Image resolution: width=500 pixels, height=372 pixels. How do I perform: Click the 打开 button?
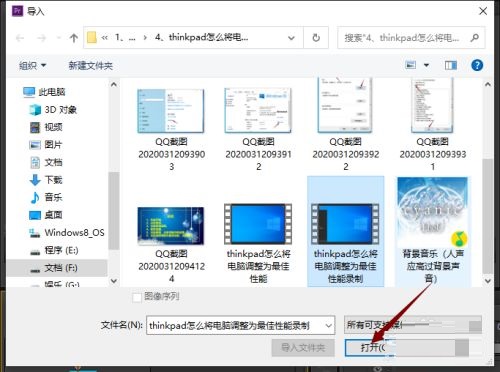370,348
